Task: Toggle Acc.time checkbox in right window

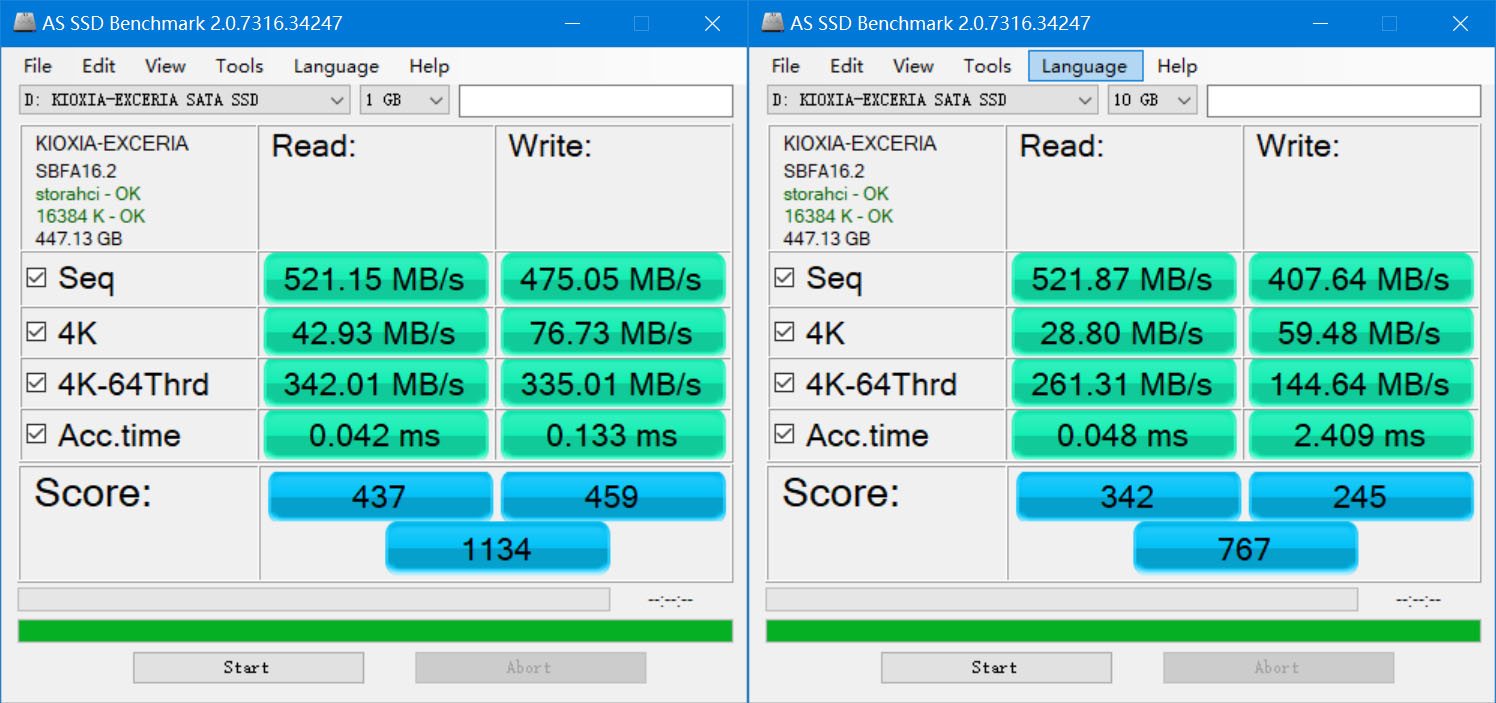Action: [784, 434]
